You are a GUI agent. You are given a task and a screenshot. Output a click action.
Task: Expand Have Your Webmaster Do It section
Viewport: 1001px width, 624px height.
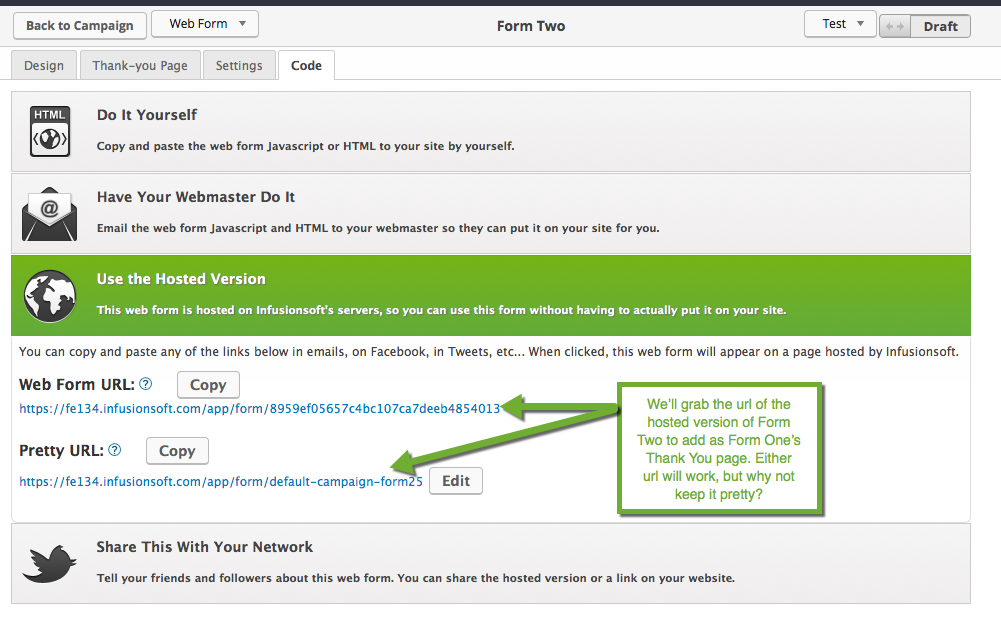click(491, 213)
